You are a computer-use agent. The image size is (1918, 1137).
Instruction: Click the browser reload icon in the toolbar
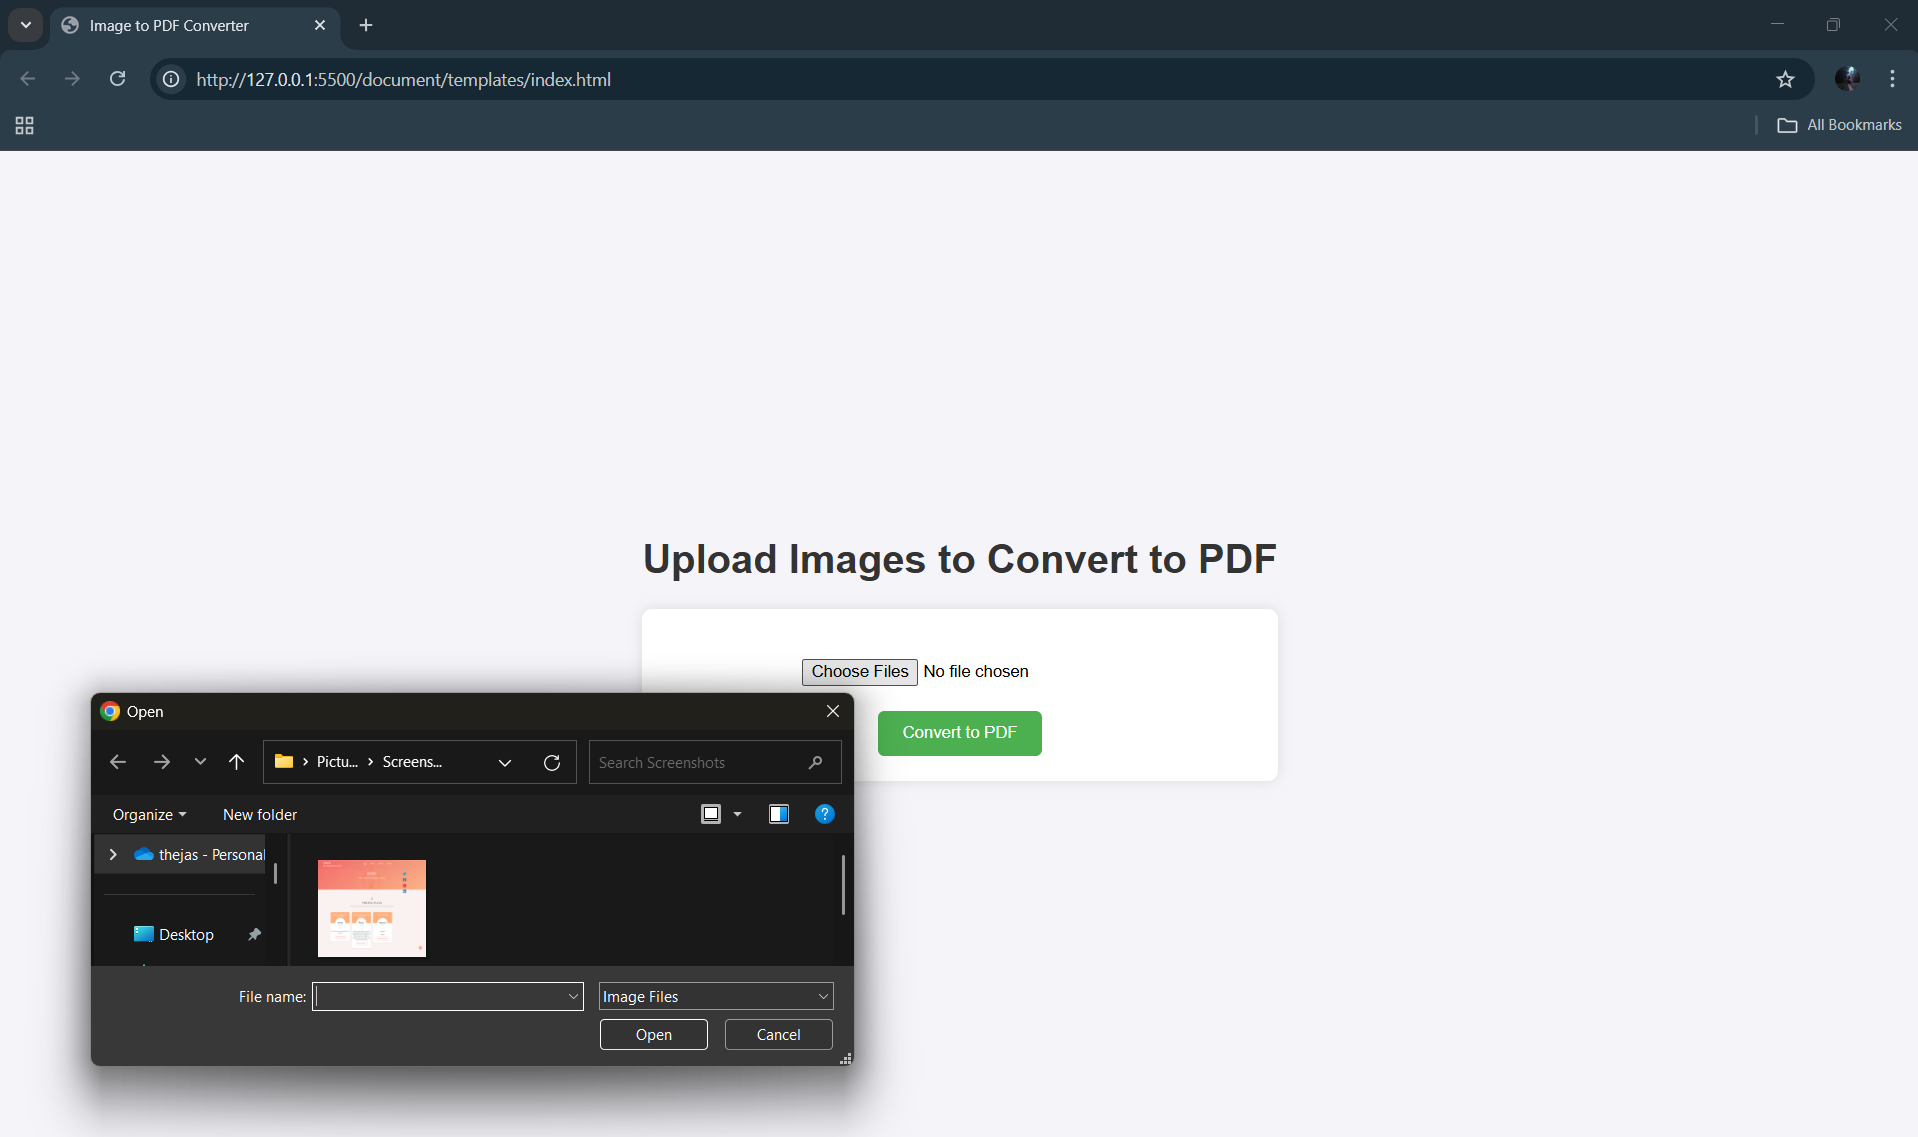(x=117, y=79)
